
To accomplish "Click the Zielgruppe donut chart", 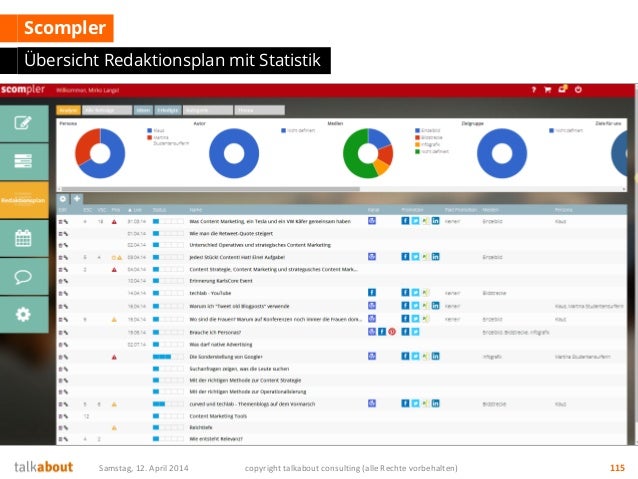I will click(x=502, y=153).
